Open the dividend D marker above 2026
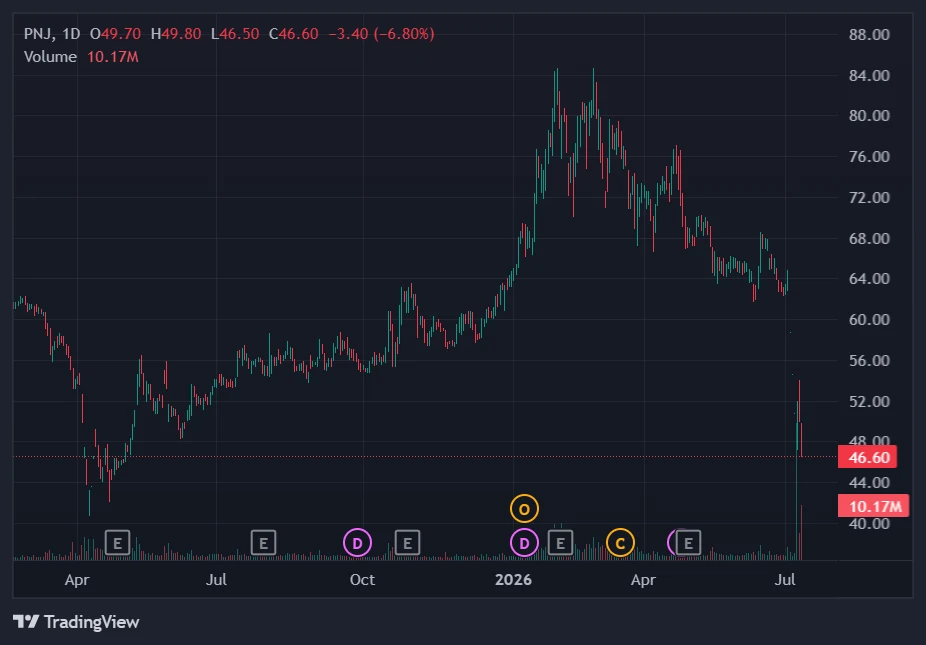 click(x=524, y=543)
